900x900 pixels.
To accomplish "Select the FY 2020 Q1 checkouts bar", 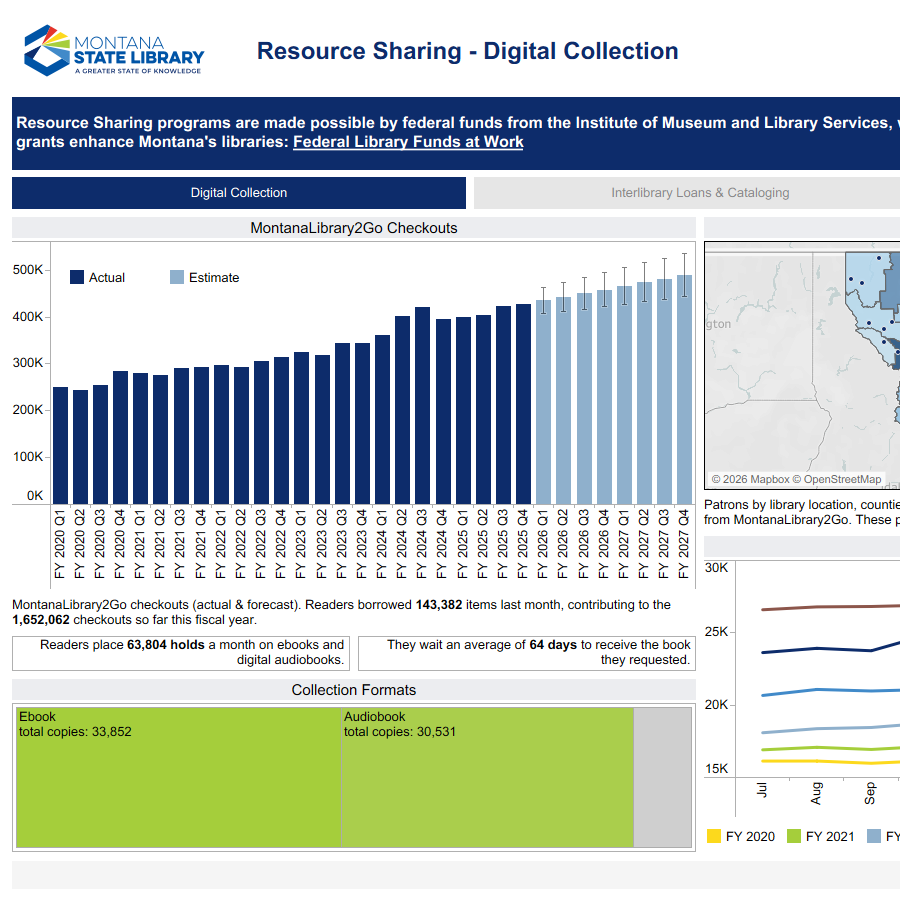I will point(61,445).
